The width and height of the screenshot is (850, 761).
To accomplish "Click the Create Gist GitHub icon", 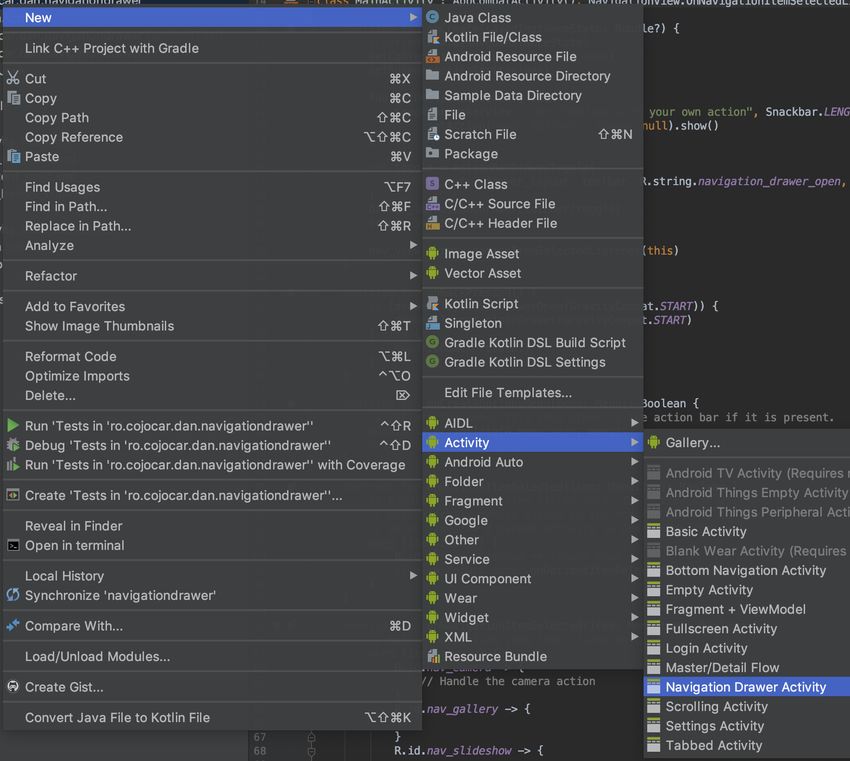I will tap(13, 687).
